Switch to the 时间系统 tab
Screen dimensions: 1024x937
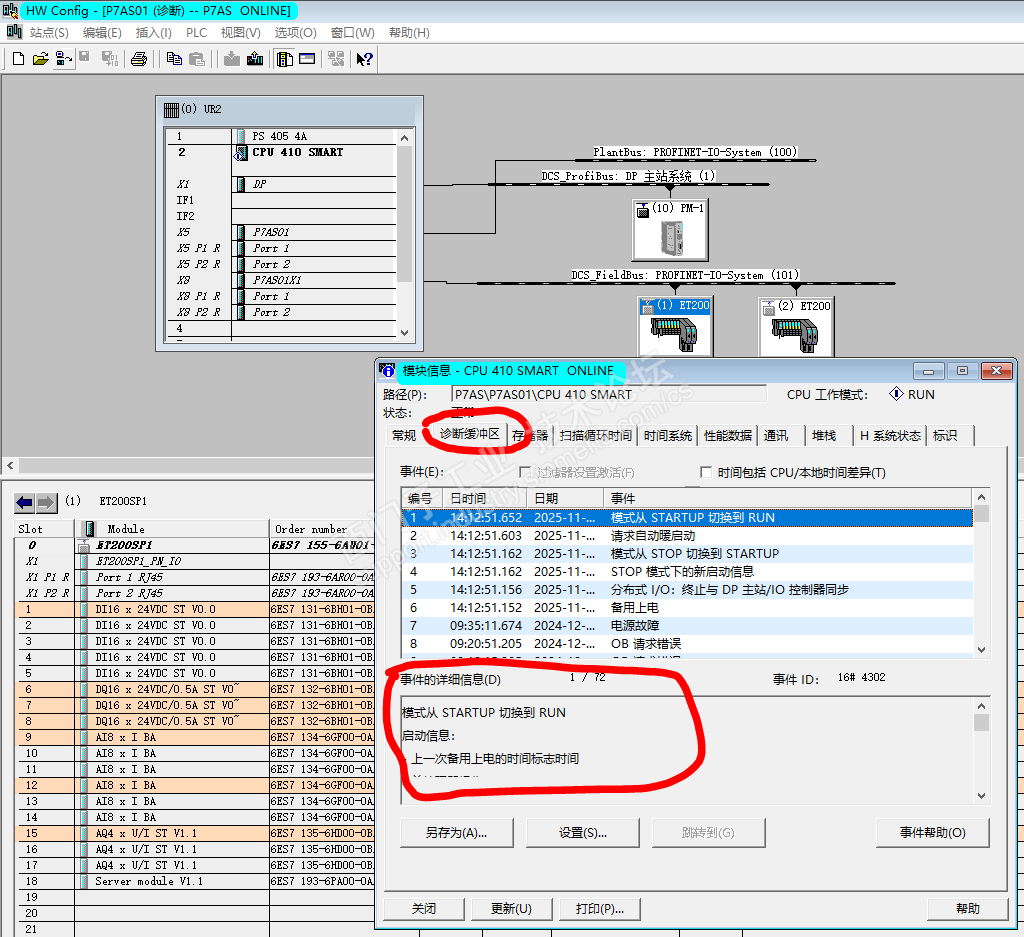[667, 436]
